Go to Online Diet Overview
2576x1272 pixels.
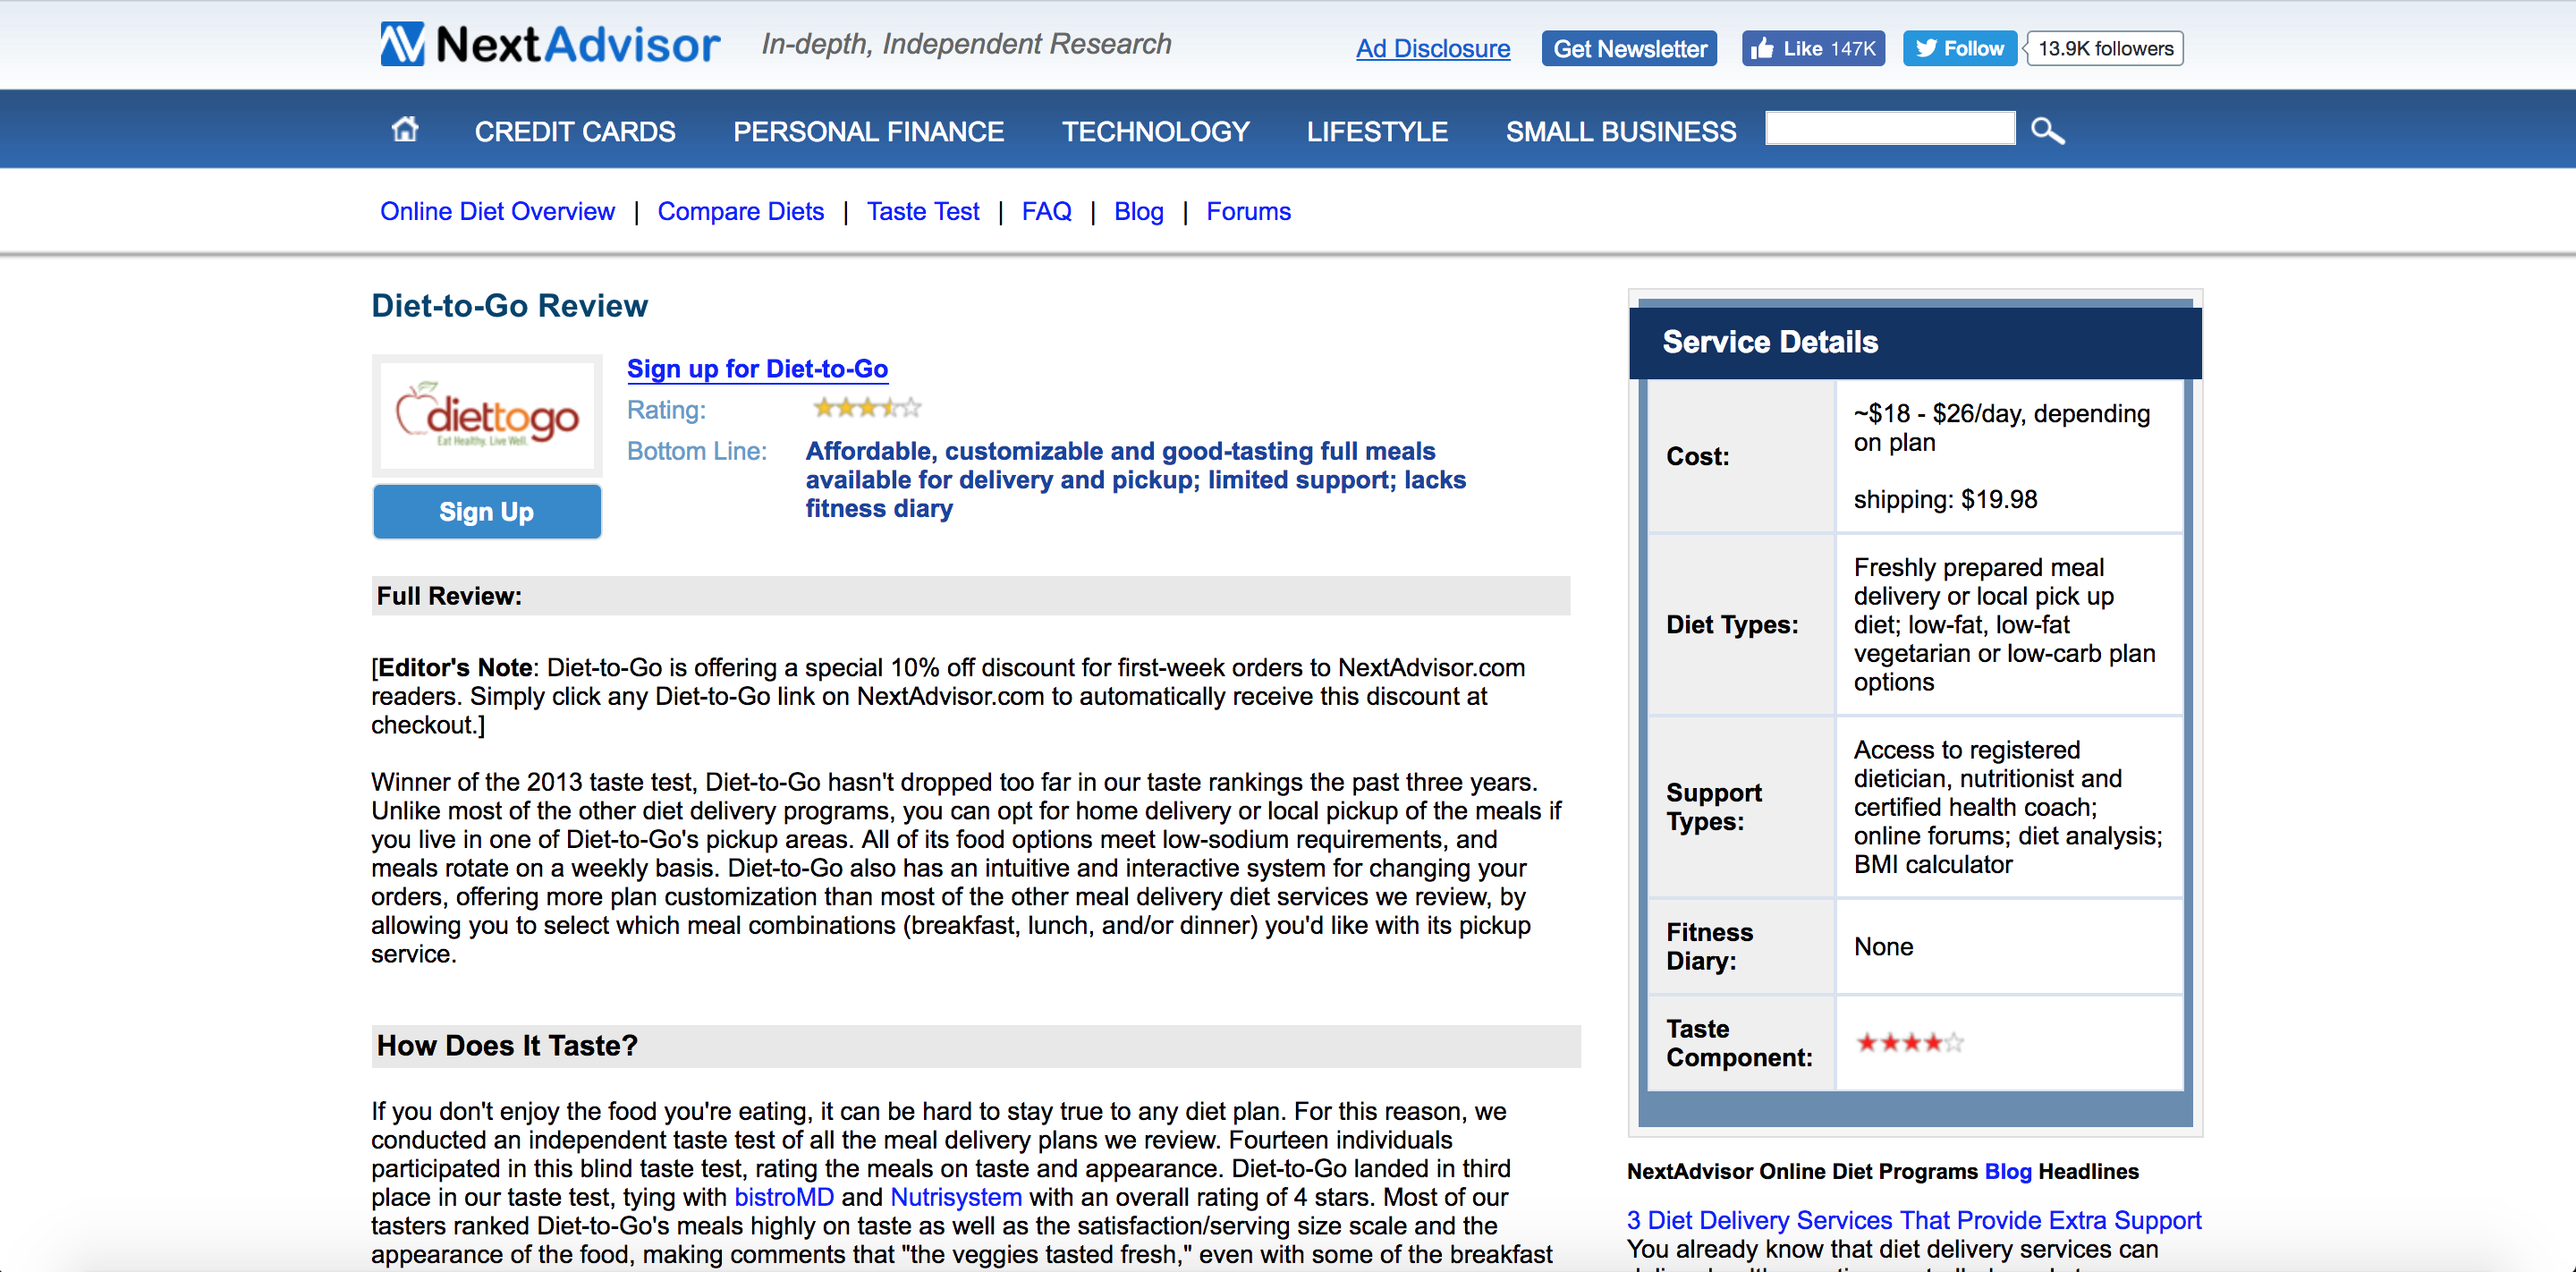tap(497, 211)
